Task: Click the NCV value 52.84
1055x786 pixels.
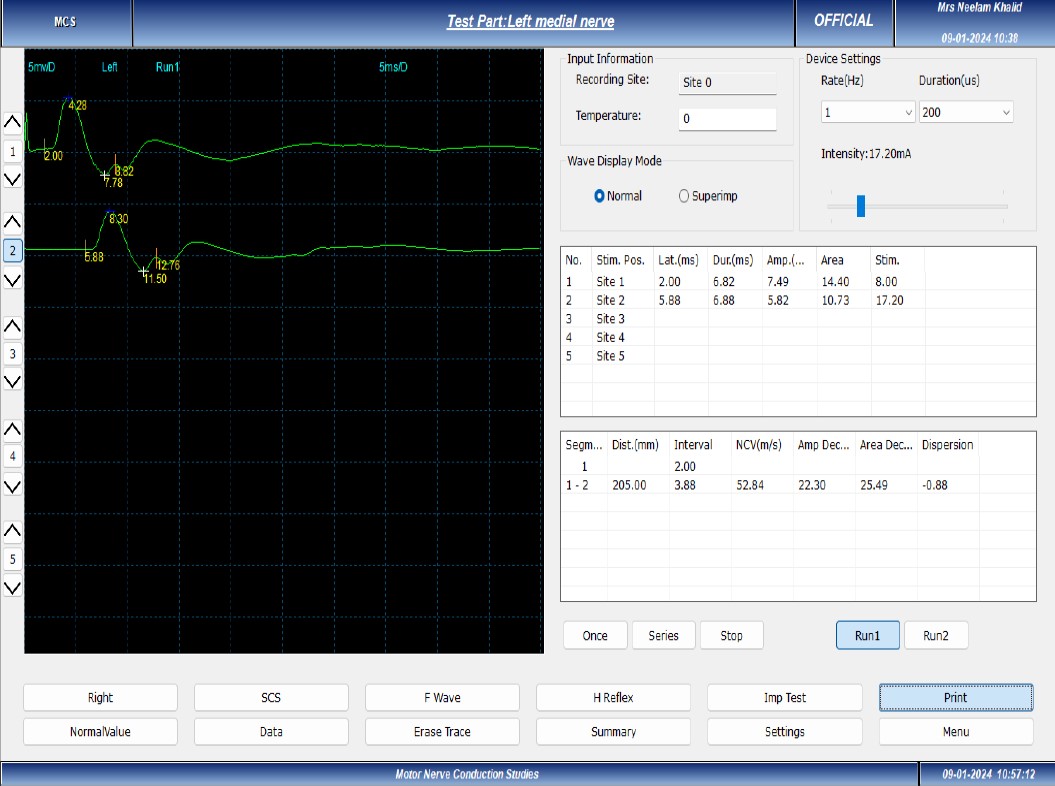Action: click(750, 485)
